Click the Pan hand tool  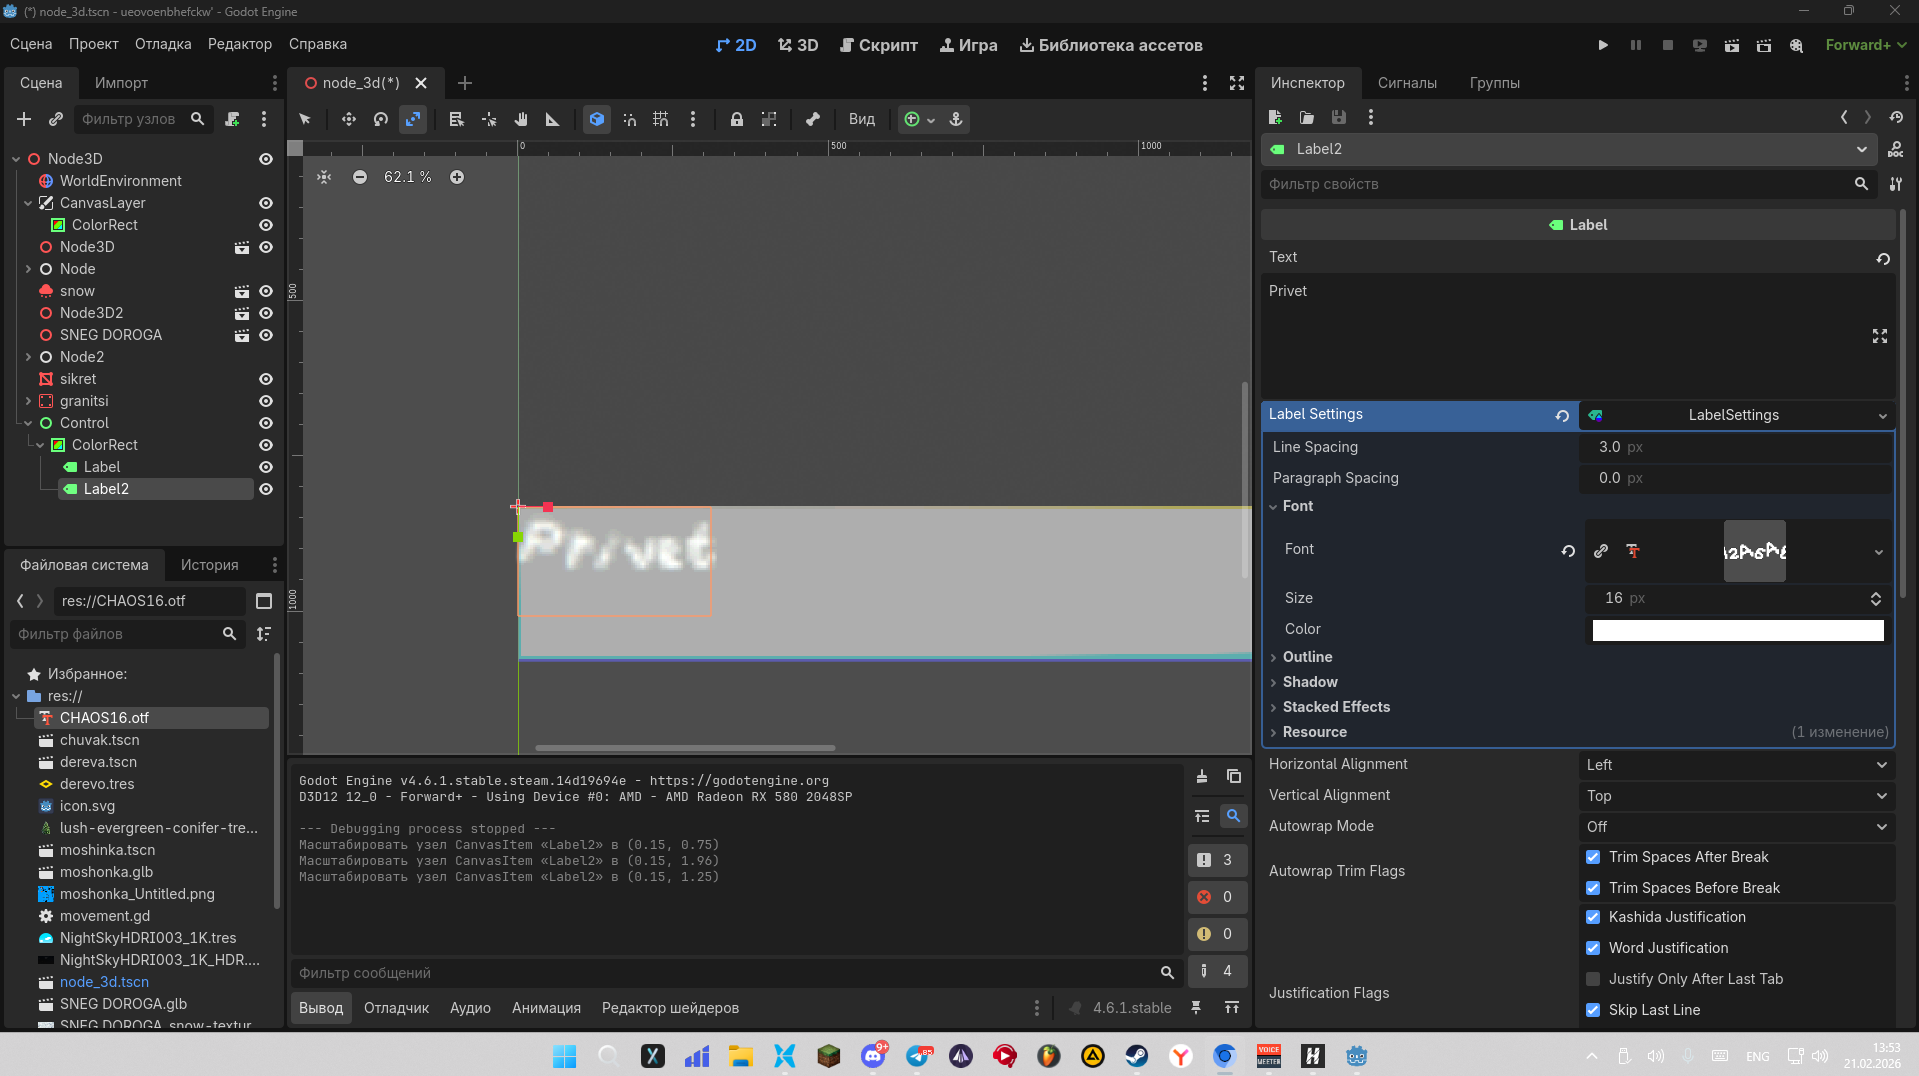pos(520,119)
